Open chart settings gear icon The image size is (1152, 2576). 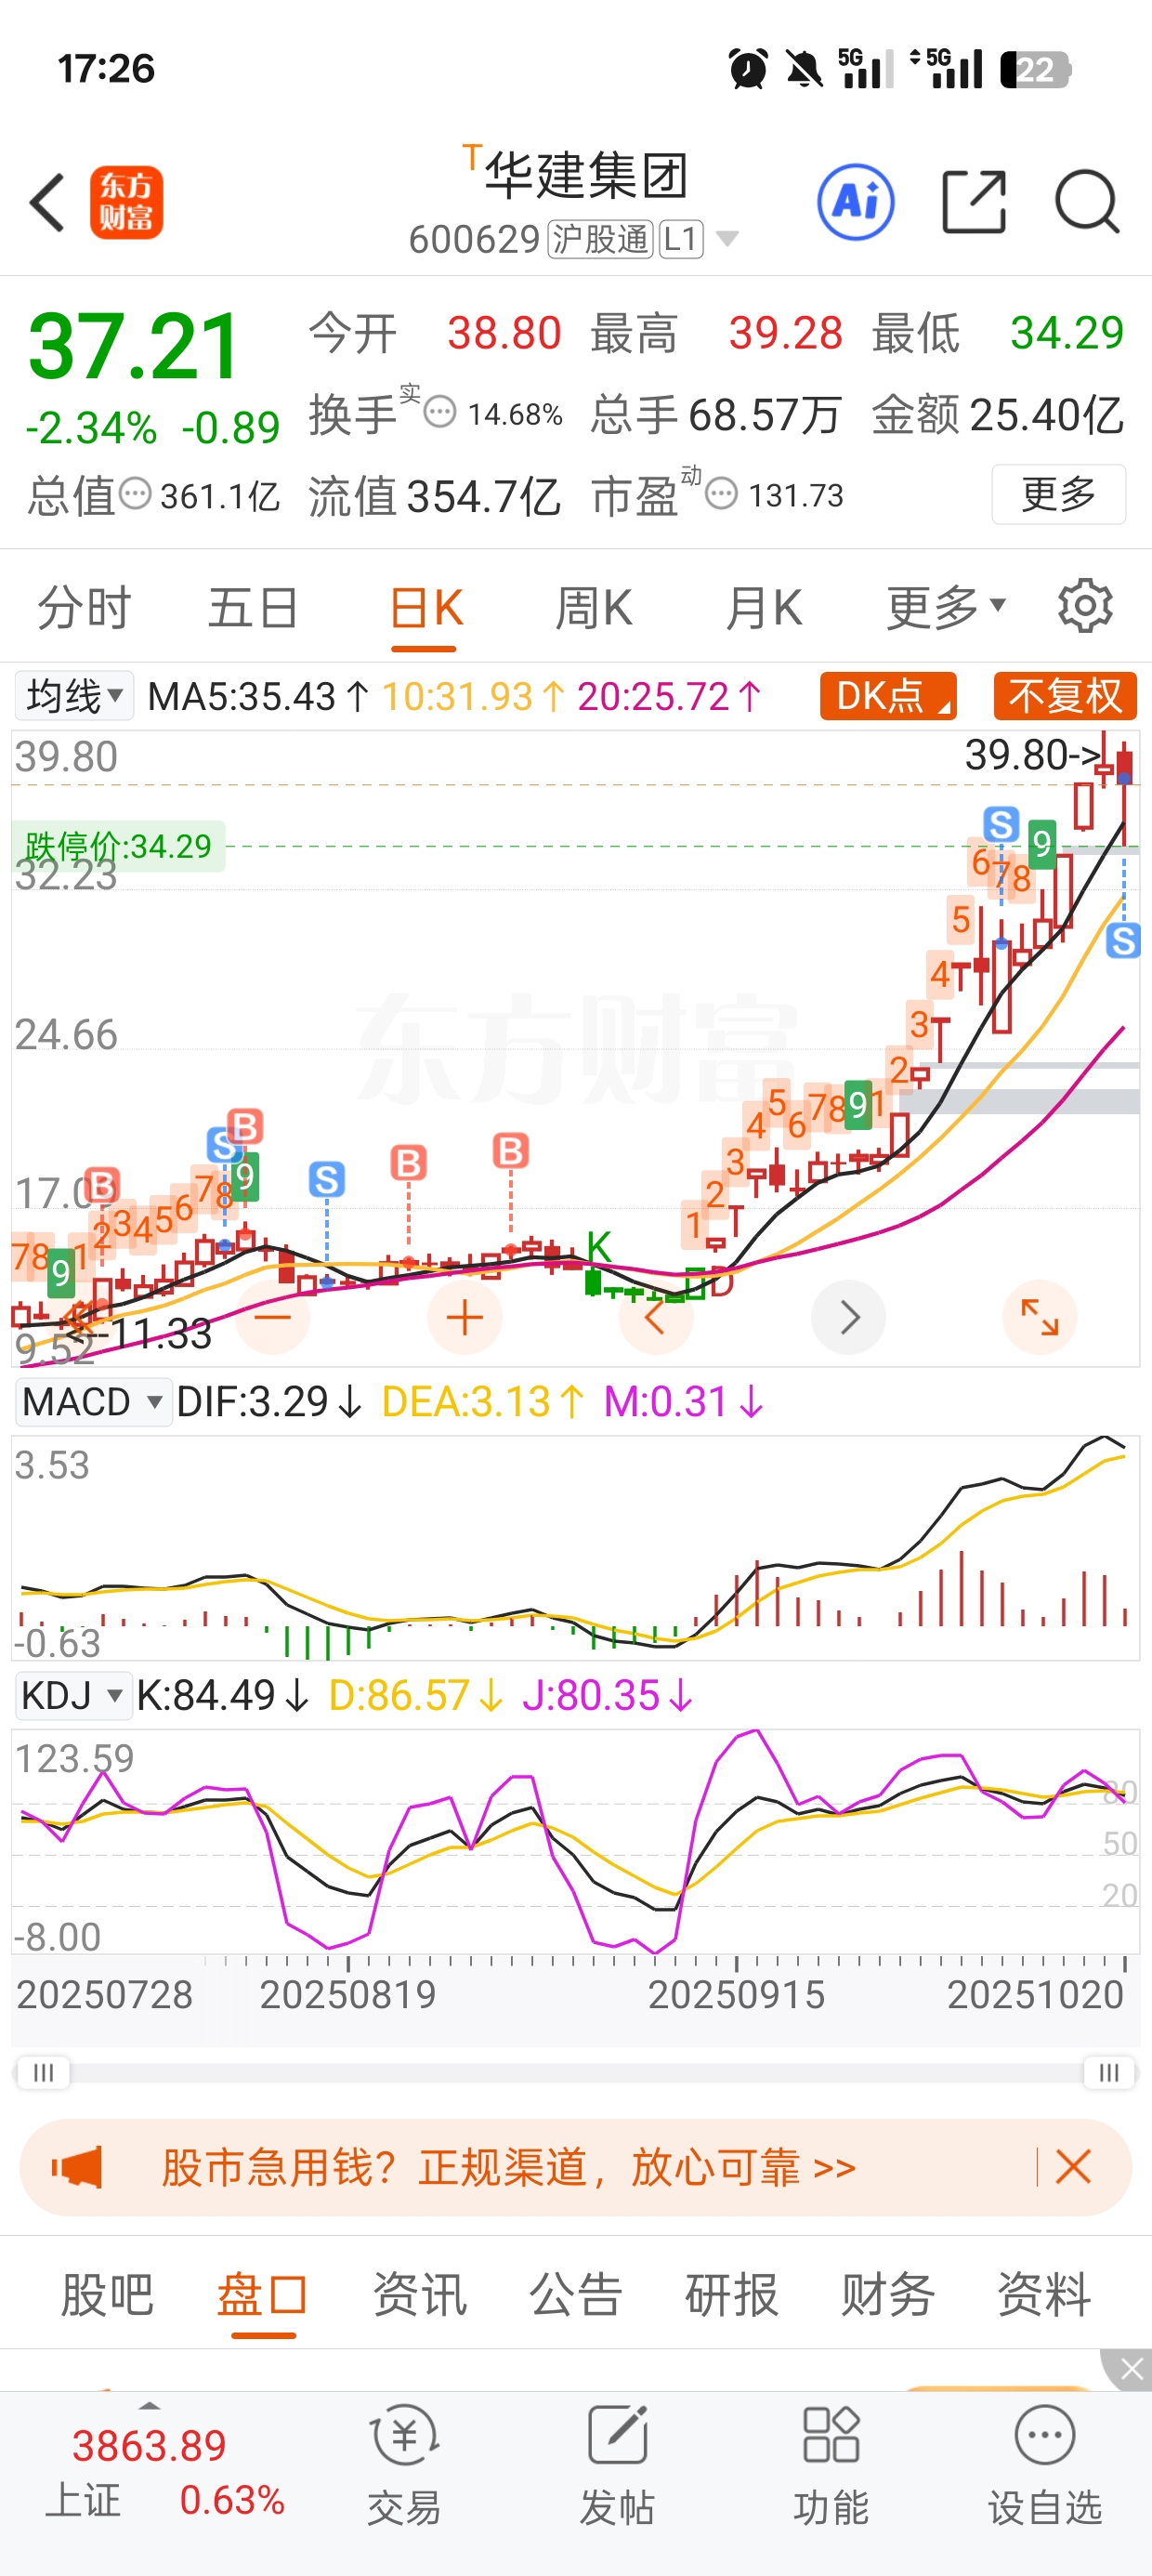1085,606
